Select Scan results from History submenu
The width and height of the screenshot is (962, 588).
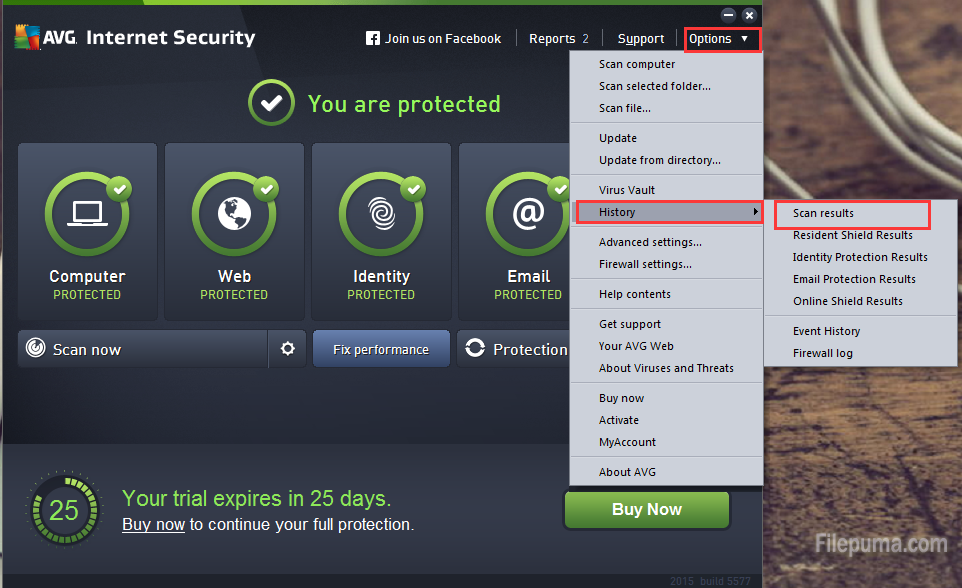pos(823,213)
